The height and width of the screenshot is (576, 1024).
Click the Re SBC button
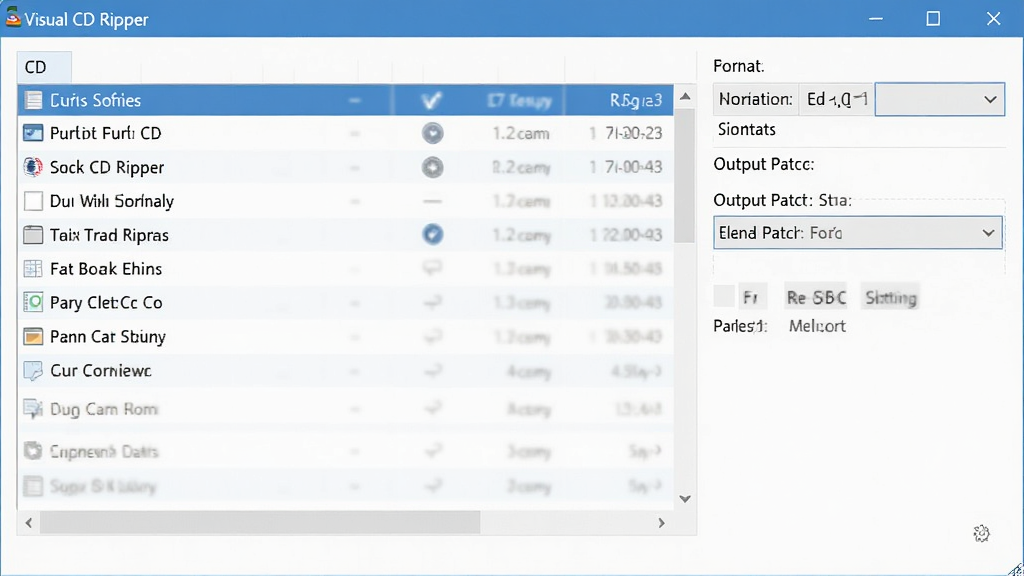[816, 297]
